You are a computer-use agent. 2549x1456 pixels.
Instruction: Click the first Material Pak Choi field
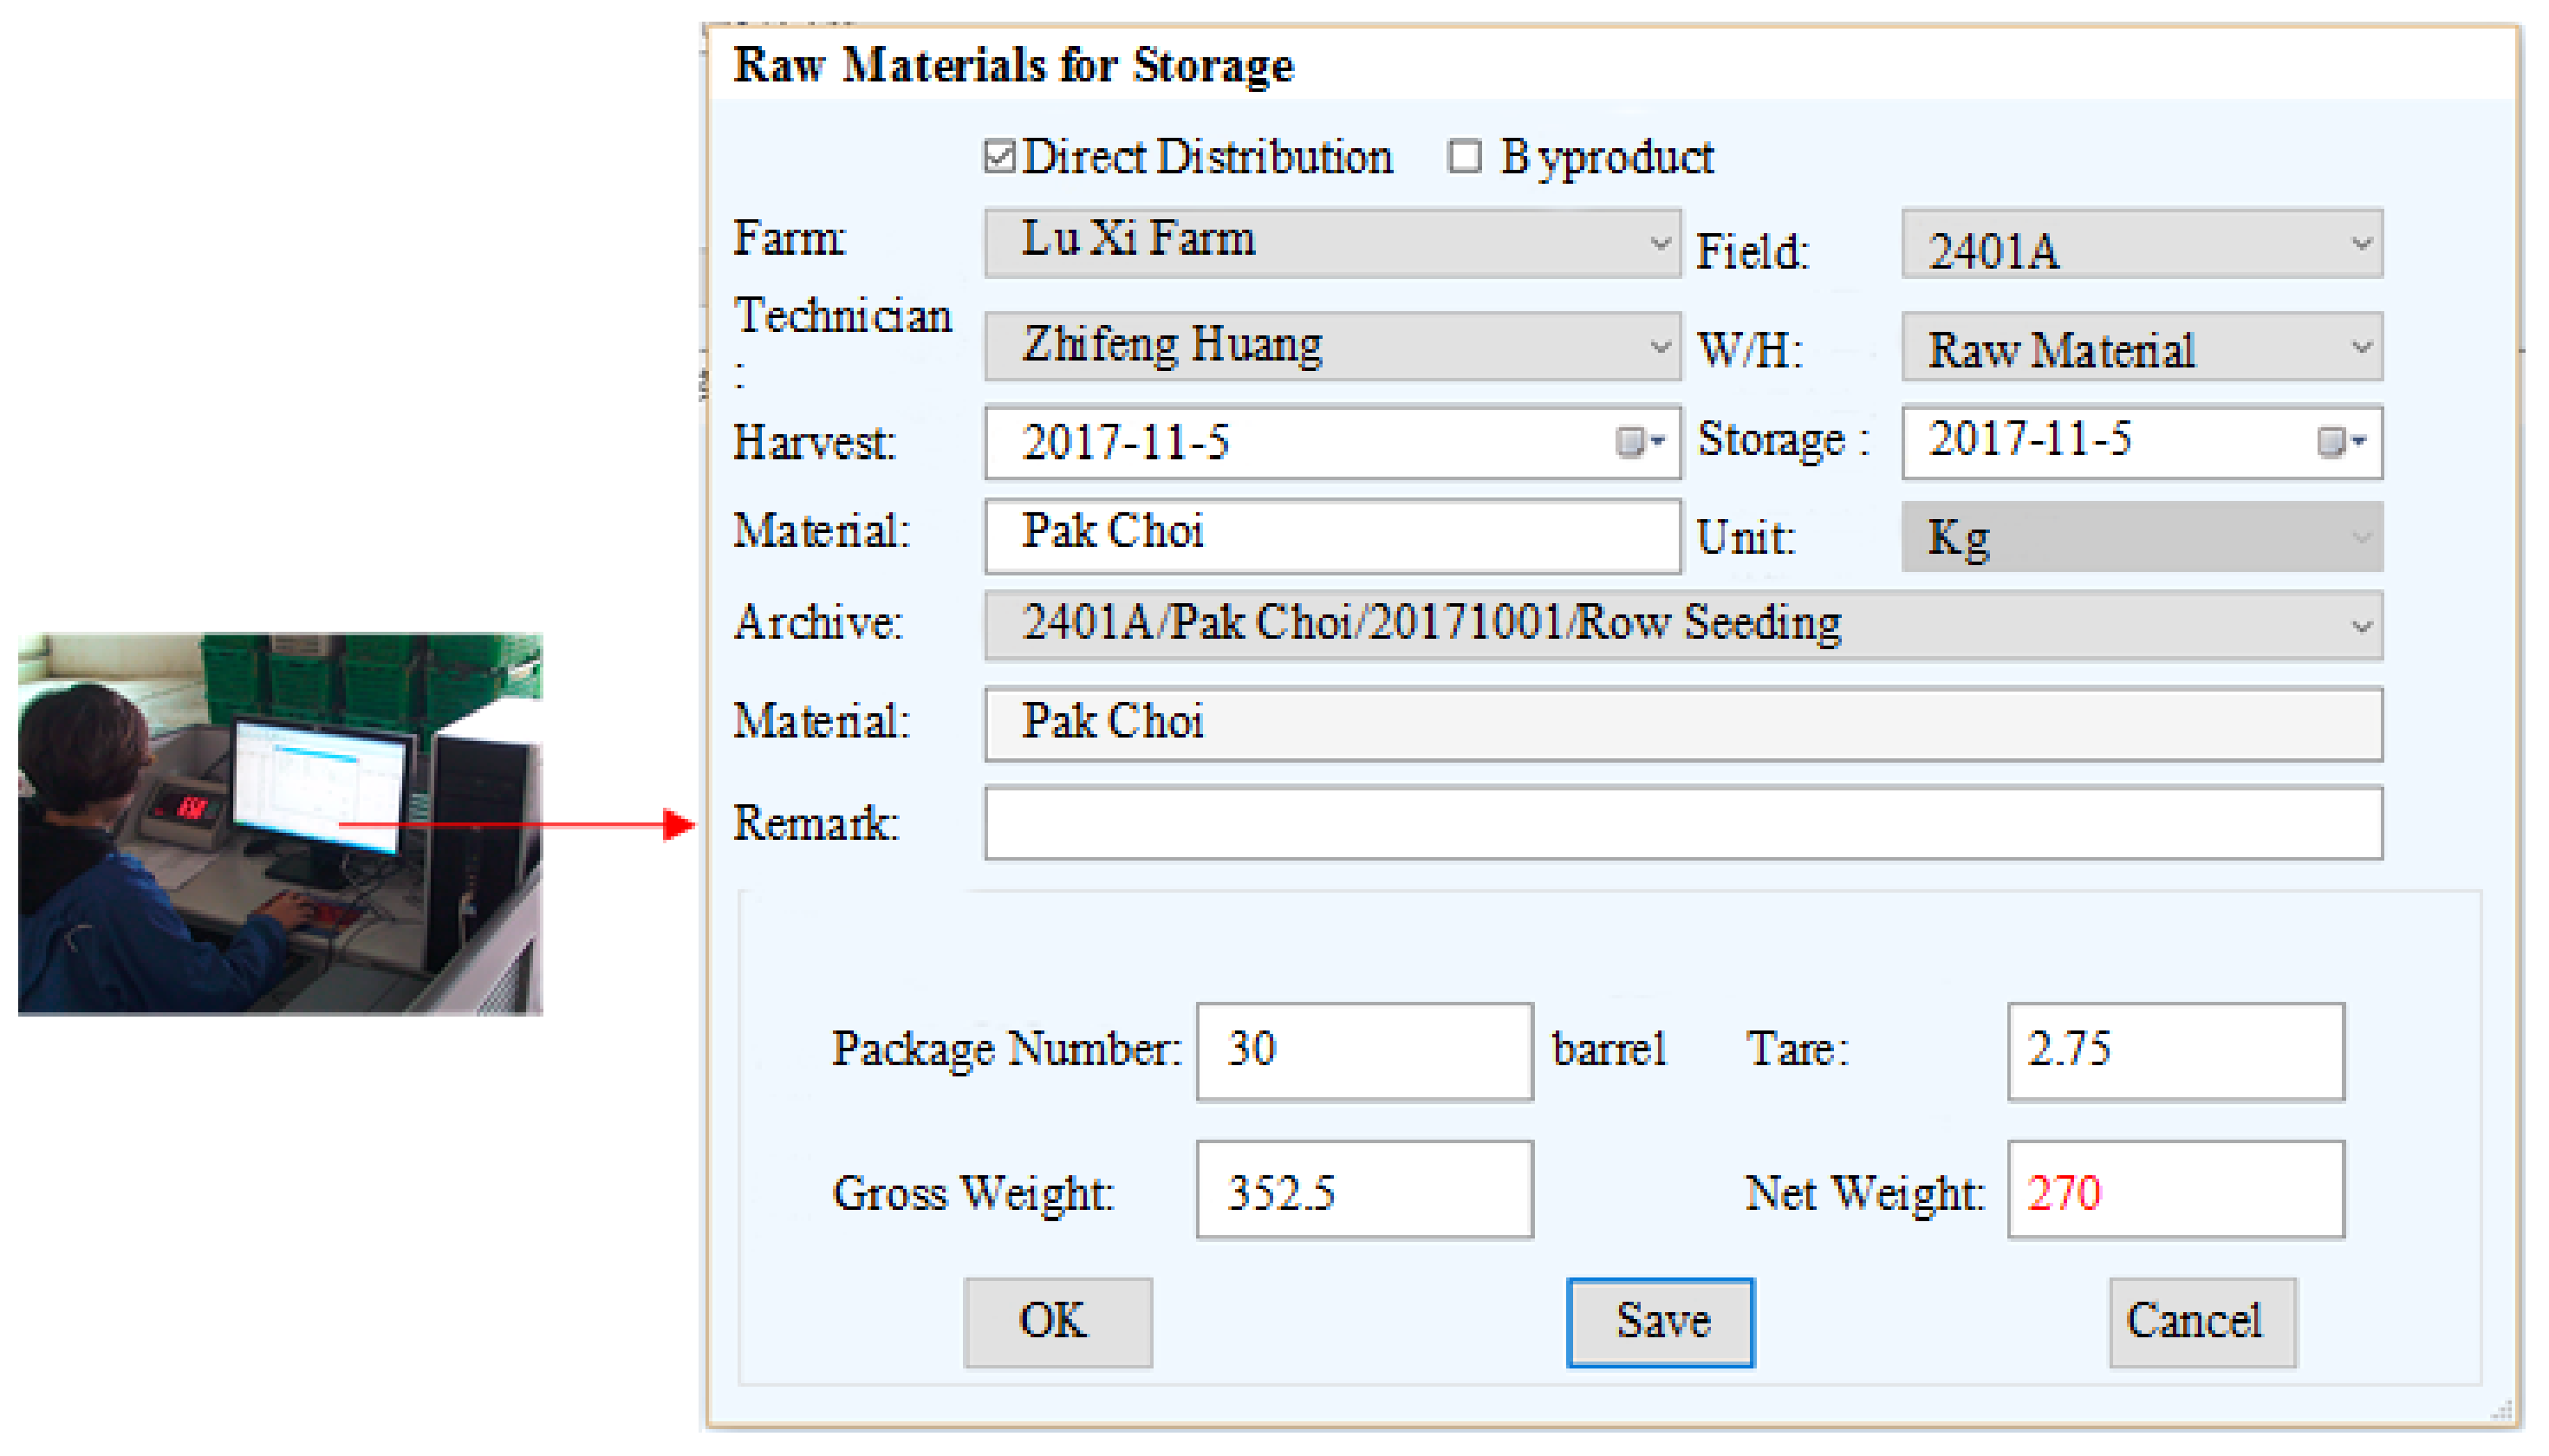tap(1330, 536)
